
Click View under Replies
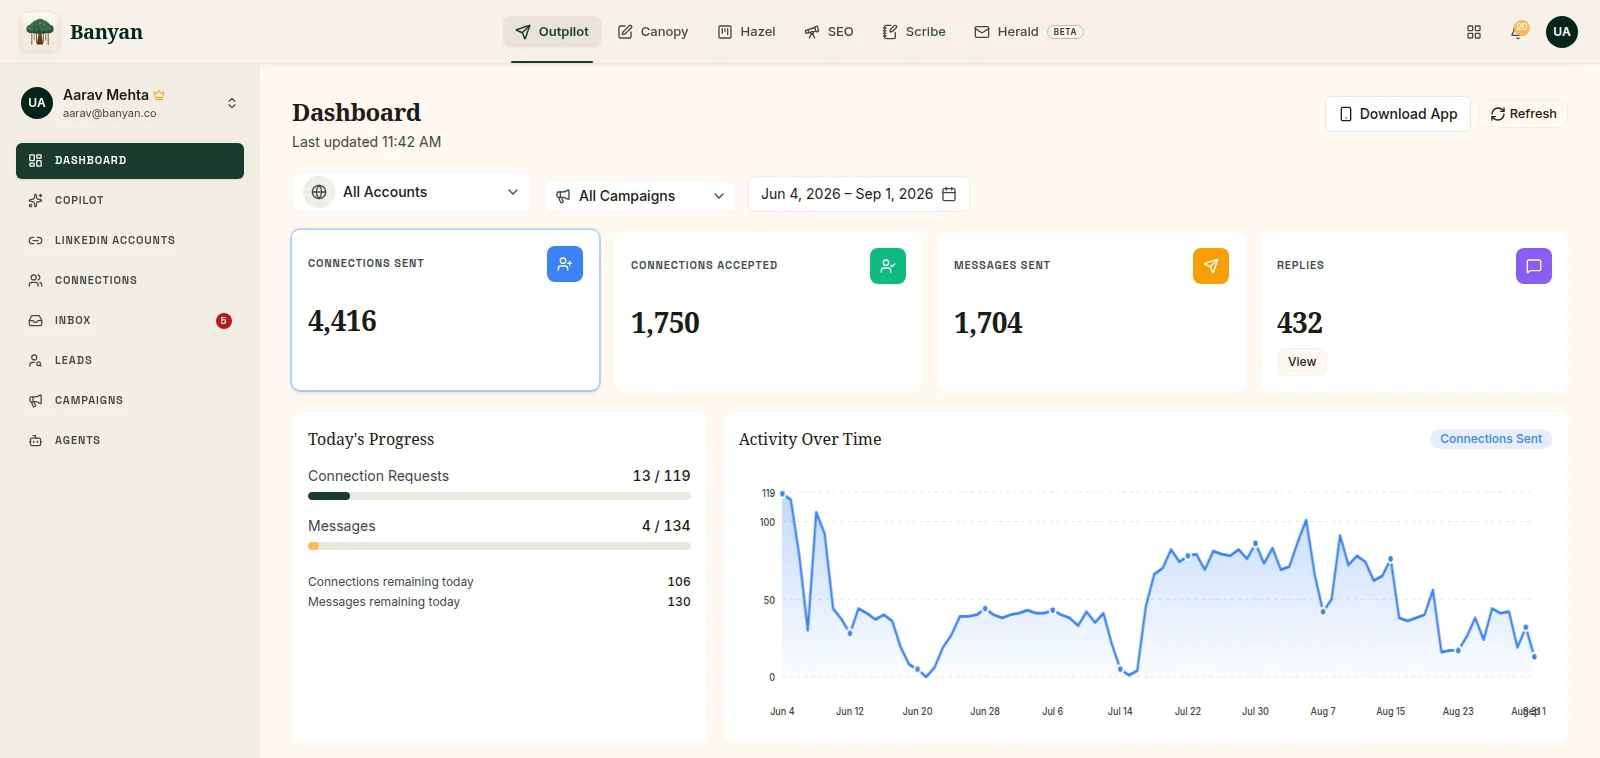[1302, 362]
